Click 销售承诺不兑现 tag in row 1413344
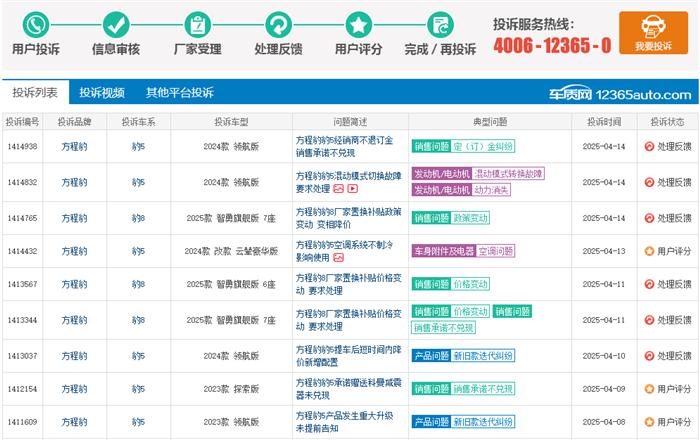 coord(443,328)
